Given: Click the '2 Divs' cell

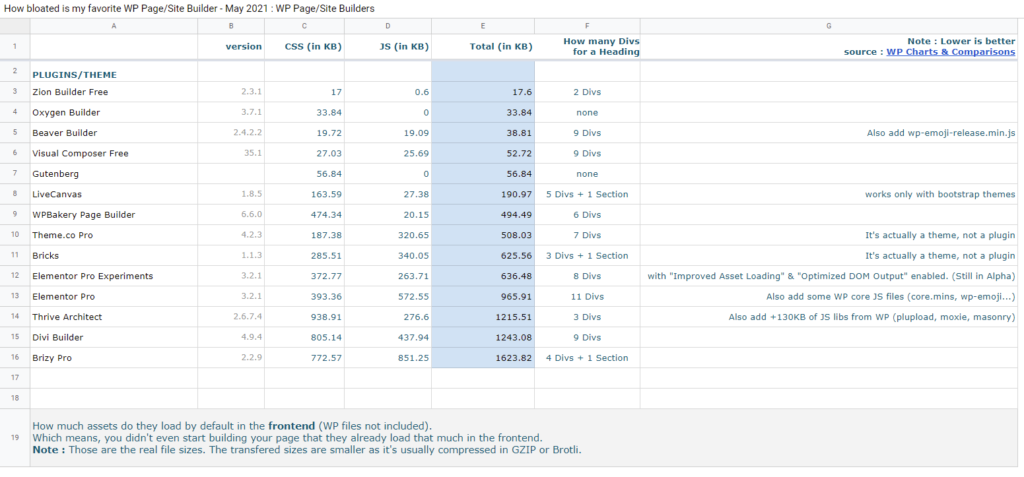Looking at the screenshot, I should (x=587, y=92).
